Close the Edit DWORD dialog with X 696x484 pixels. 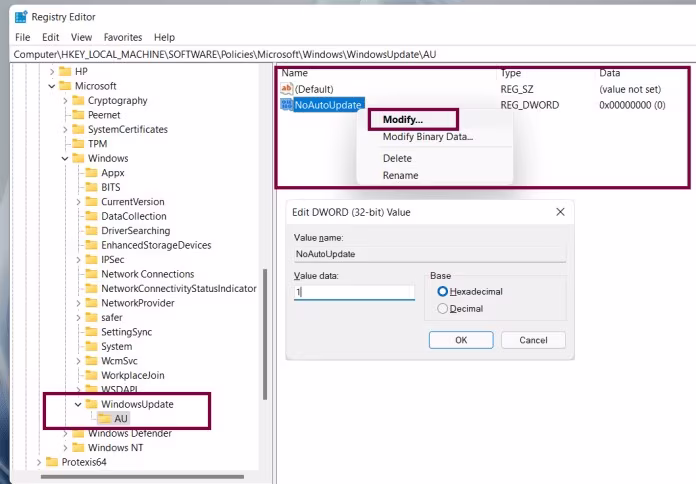point(561,212)
